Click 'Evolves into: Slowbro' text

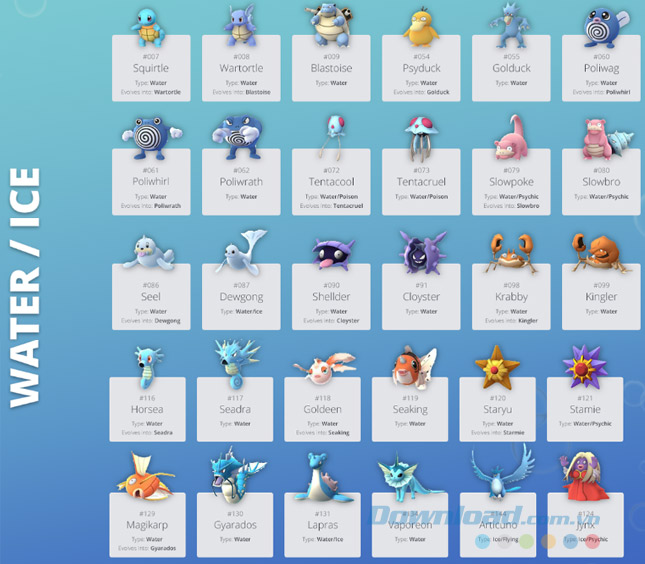tap(511, 206)
